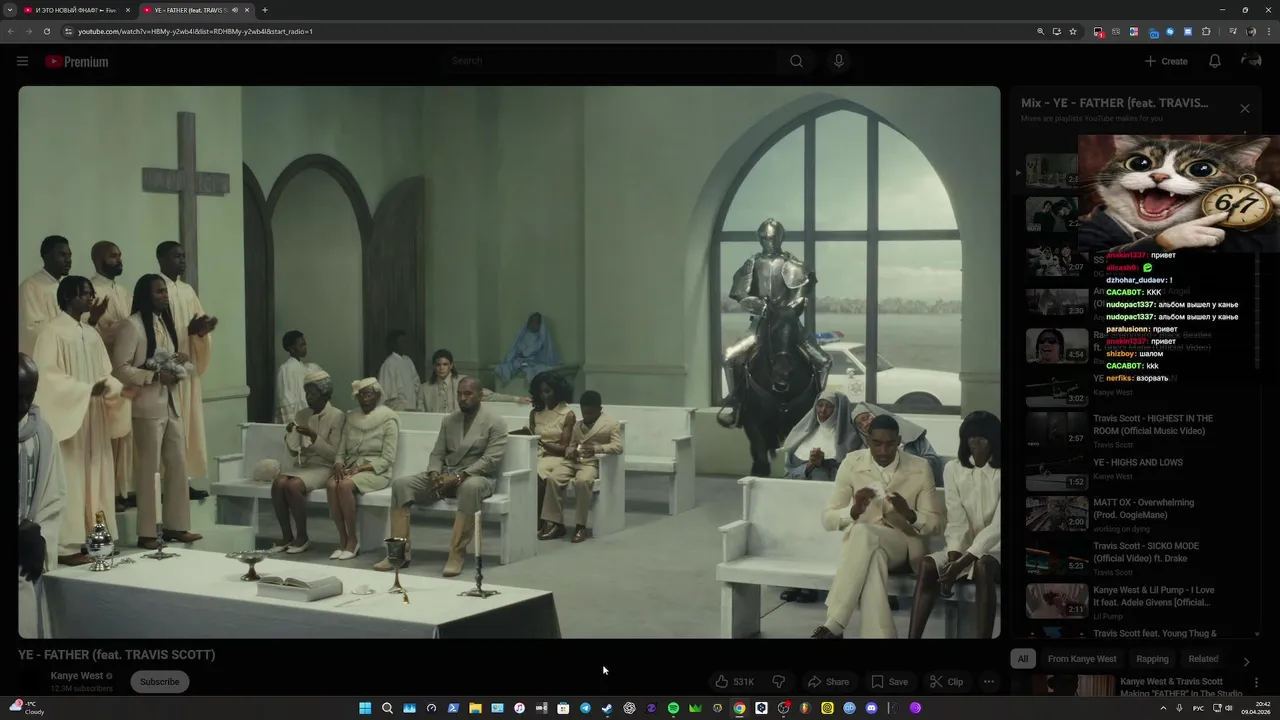The width and height of the screenshot is (1280, 720).
Task: Focus the YouTube search field
Action: [x=612, y=61]
